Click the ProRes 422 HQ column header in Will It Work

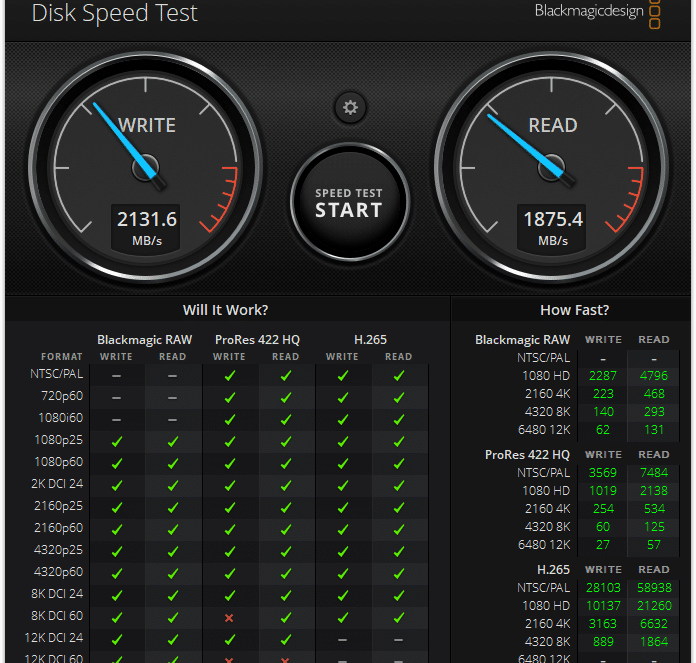point(257,339)
